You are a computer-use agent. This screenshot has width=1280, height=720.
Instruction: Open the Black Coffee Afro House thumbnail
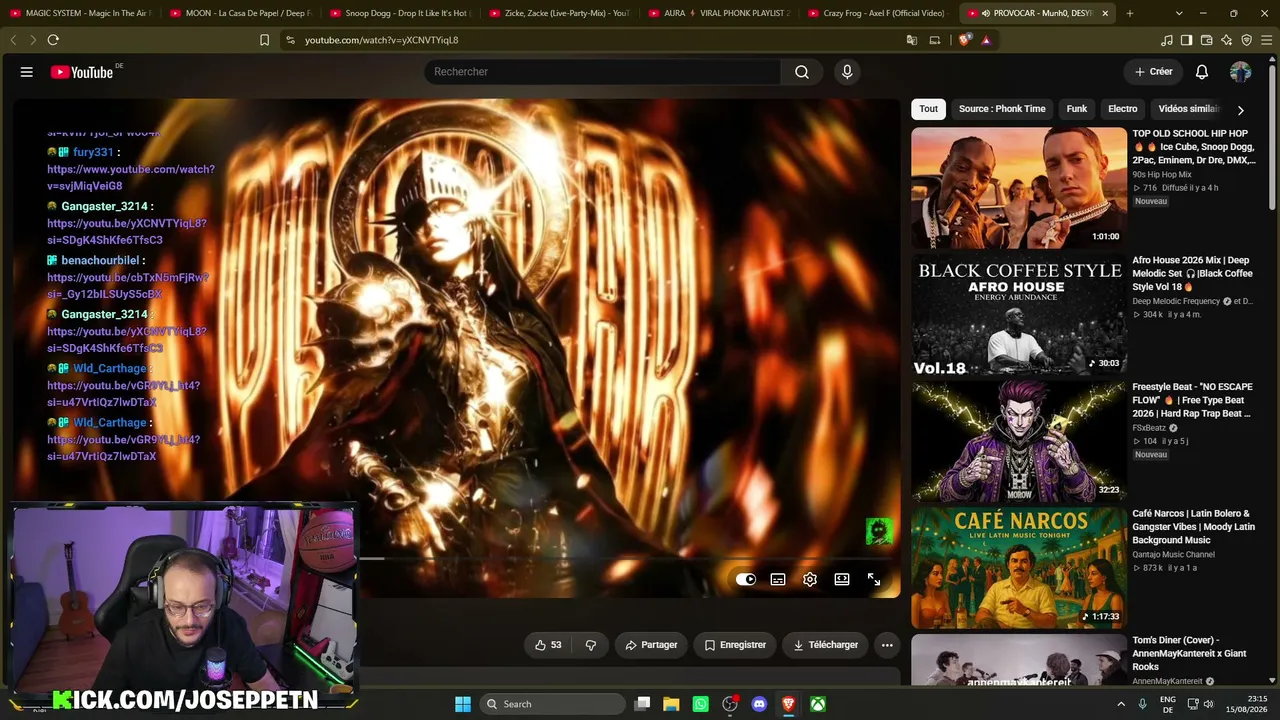point(1018,315)
